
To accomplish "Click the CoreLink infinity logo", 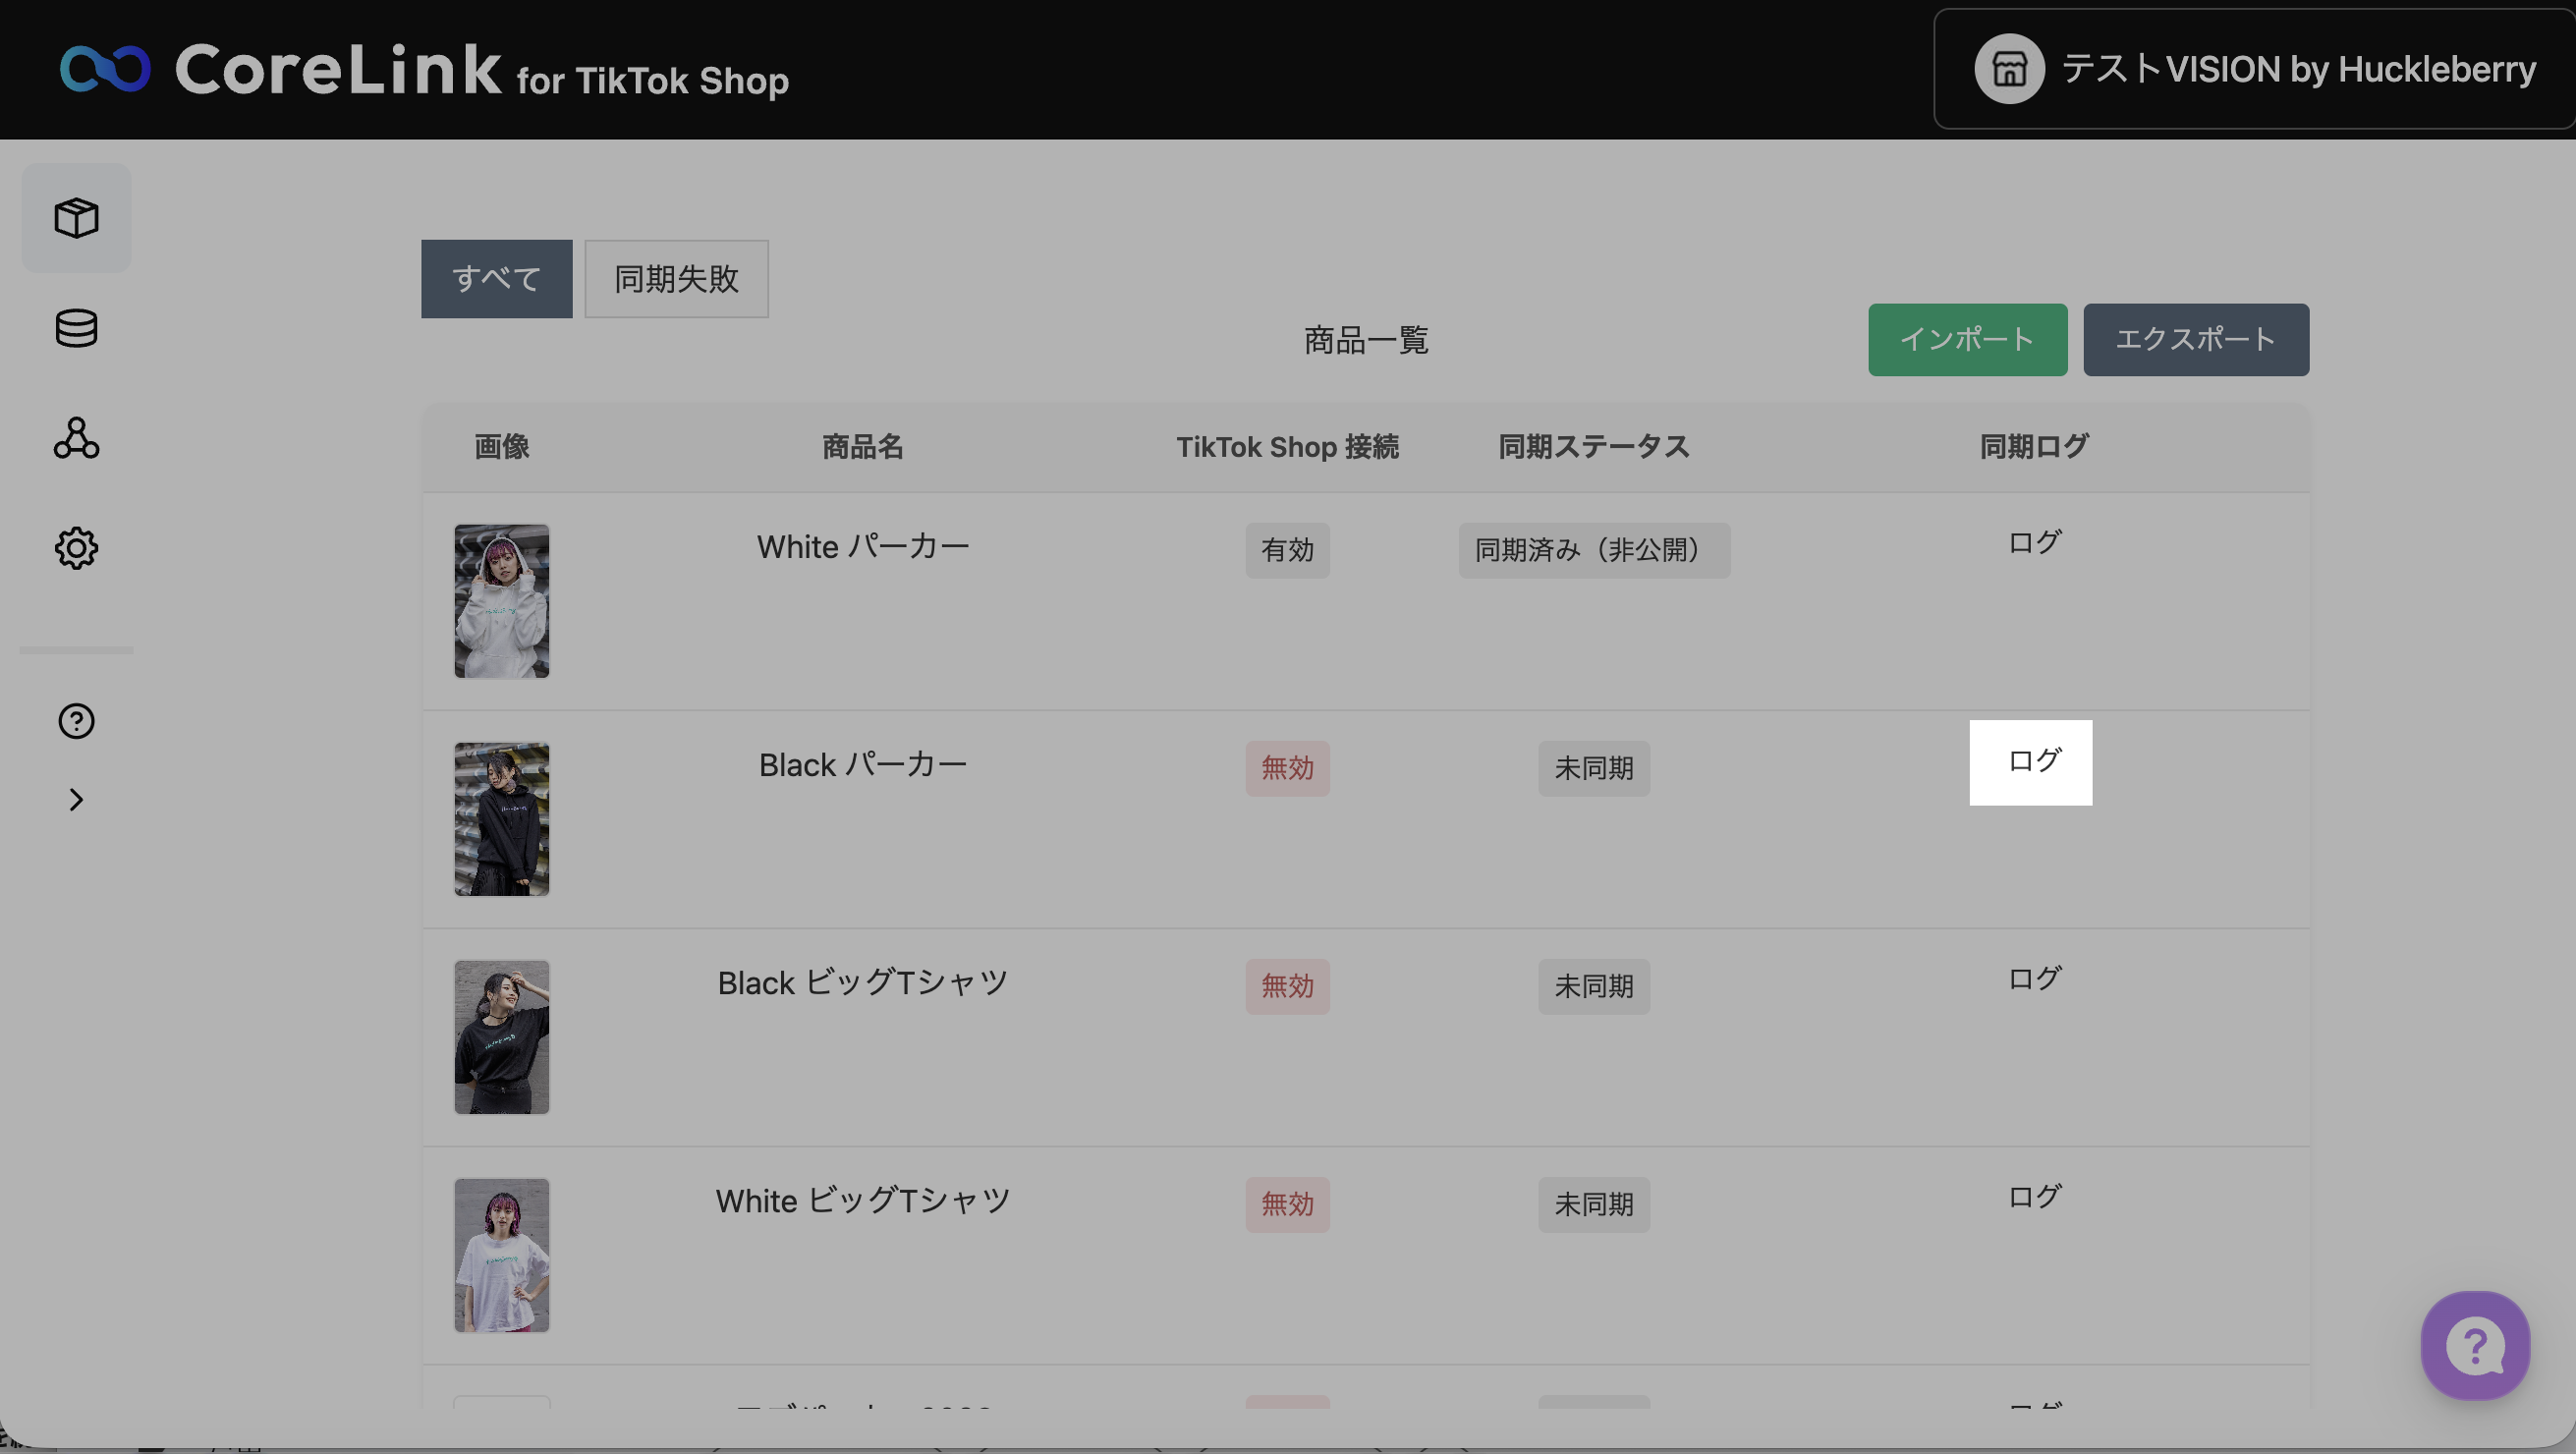I will 105,69.
